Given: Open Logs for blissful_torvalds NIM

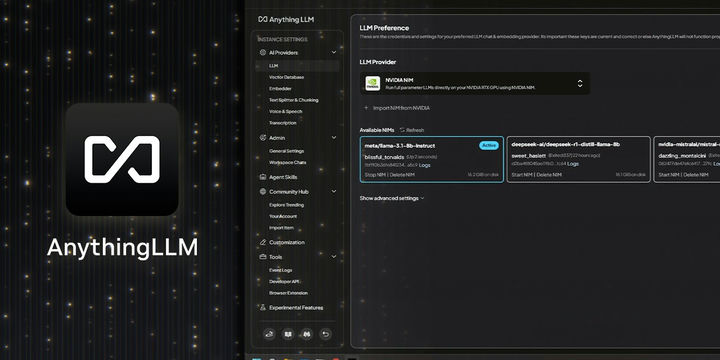Looking at the screenshot, I should (425, 165).
